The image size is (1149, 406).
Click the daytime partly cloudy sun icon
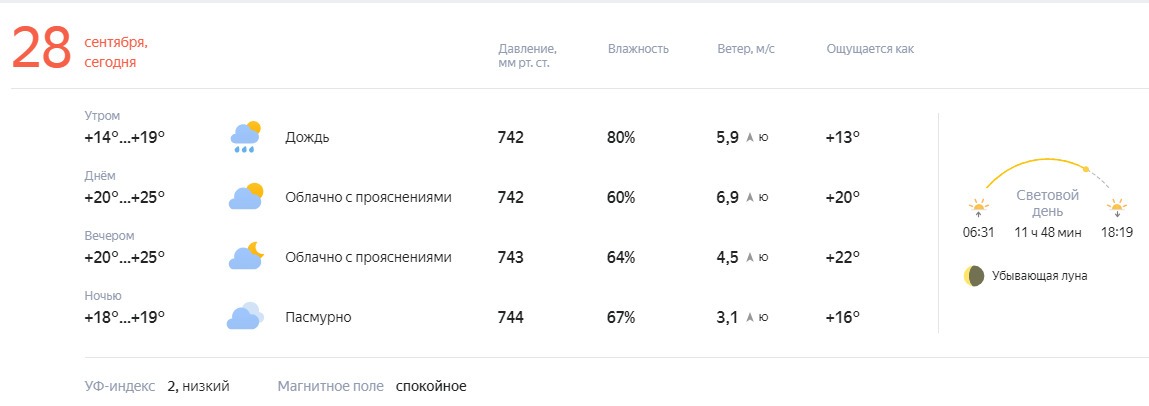tap(245, 196)
